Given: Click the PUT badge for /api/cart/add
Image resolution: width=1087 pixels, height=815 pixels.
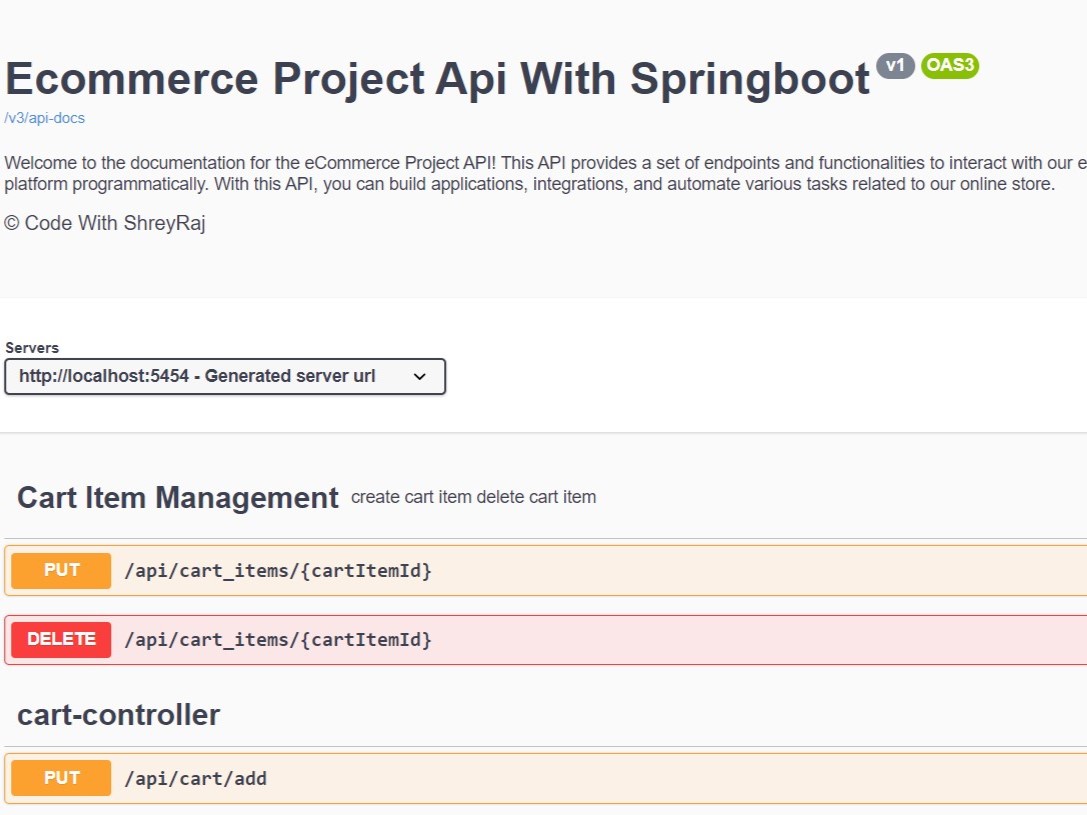Looking at the screenshot, I should click(x=61, y=778).
